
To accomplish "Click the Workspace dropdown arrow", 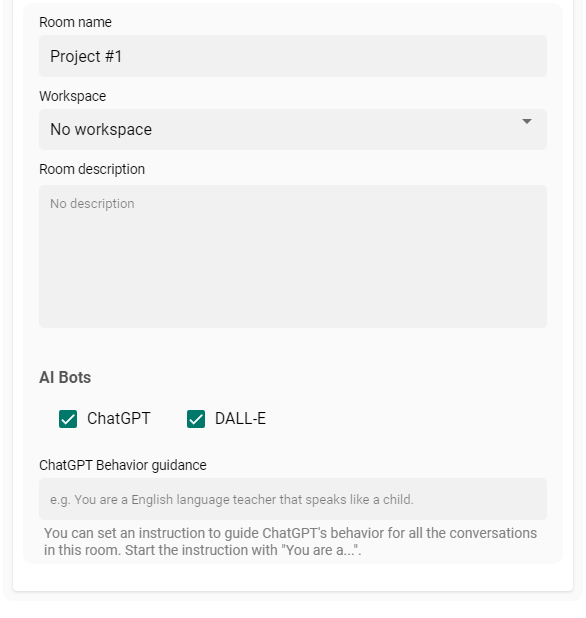I will 526,121.
